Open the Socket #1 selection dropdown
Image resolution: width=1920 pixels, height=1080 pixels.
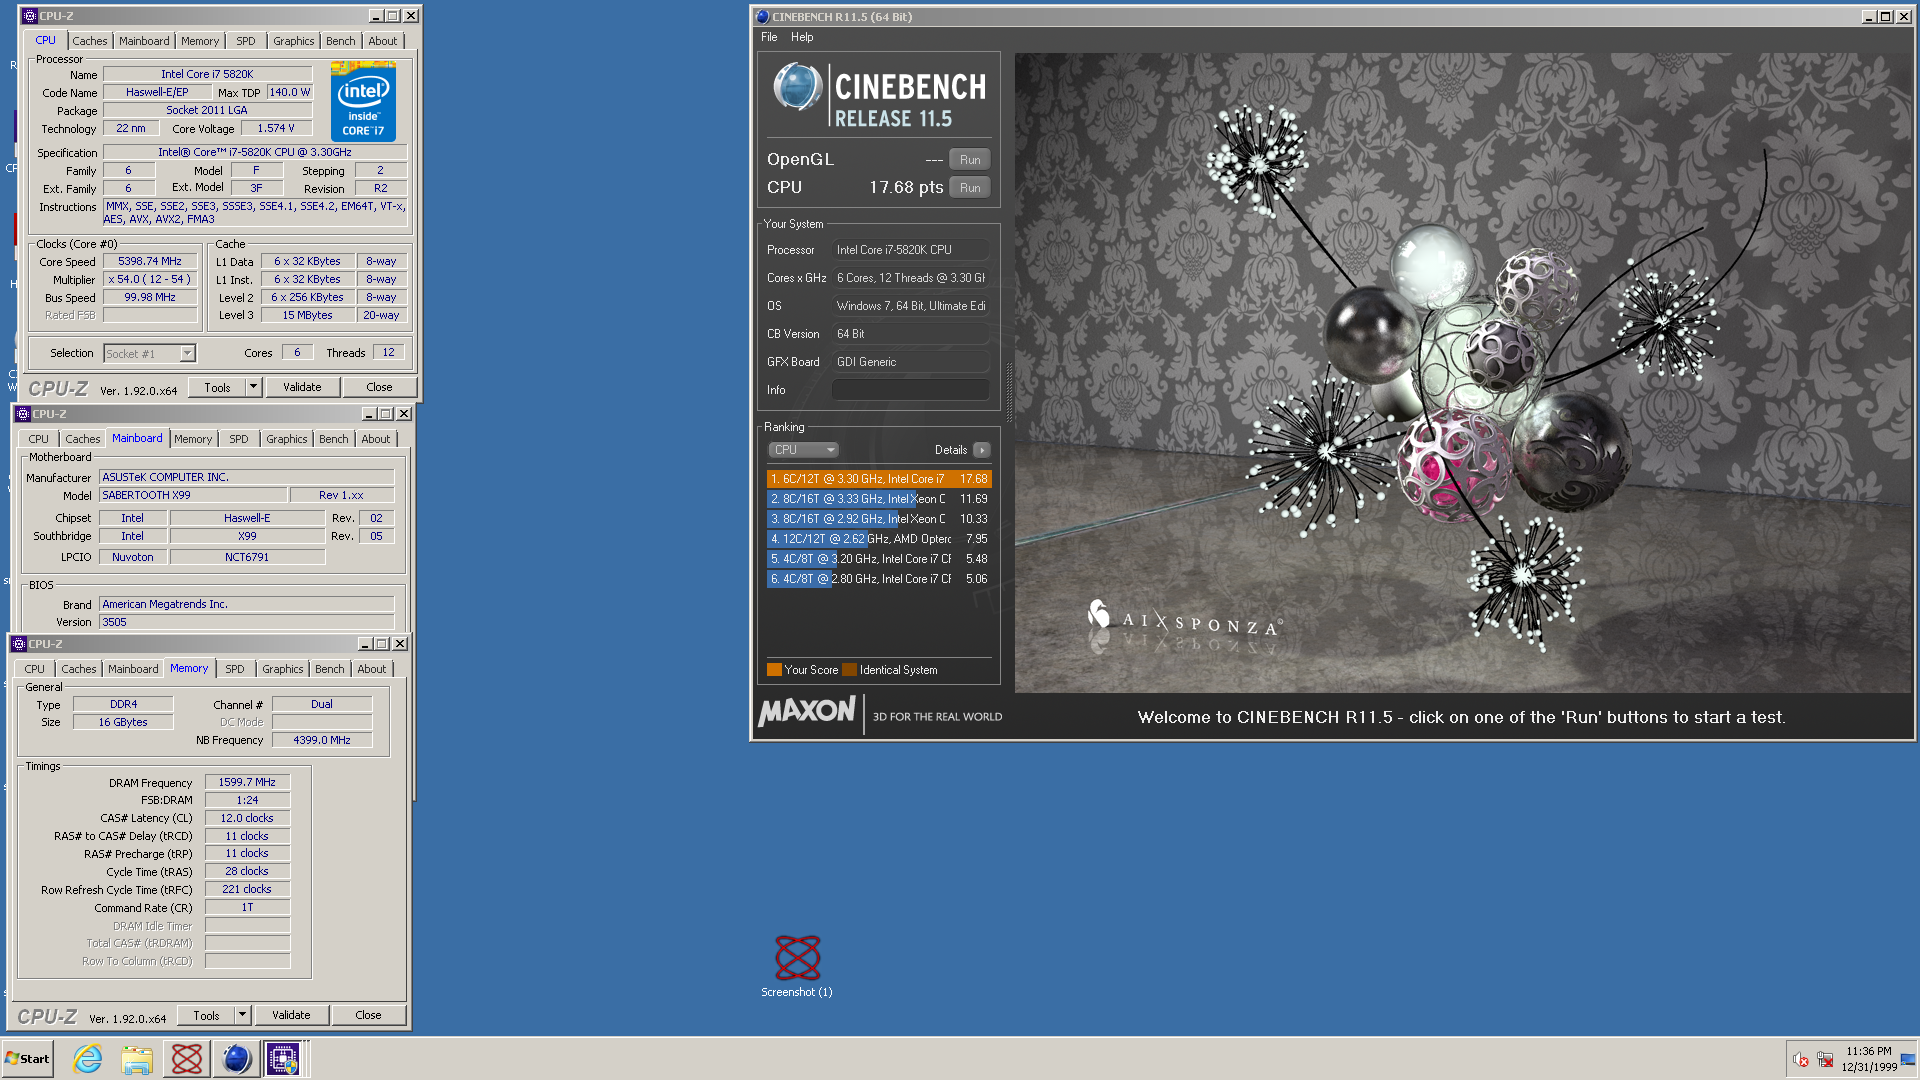pos(149,353)
